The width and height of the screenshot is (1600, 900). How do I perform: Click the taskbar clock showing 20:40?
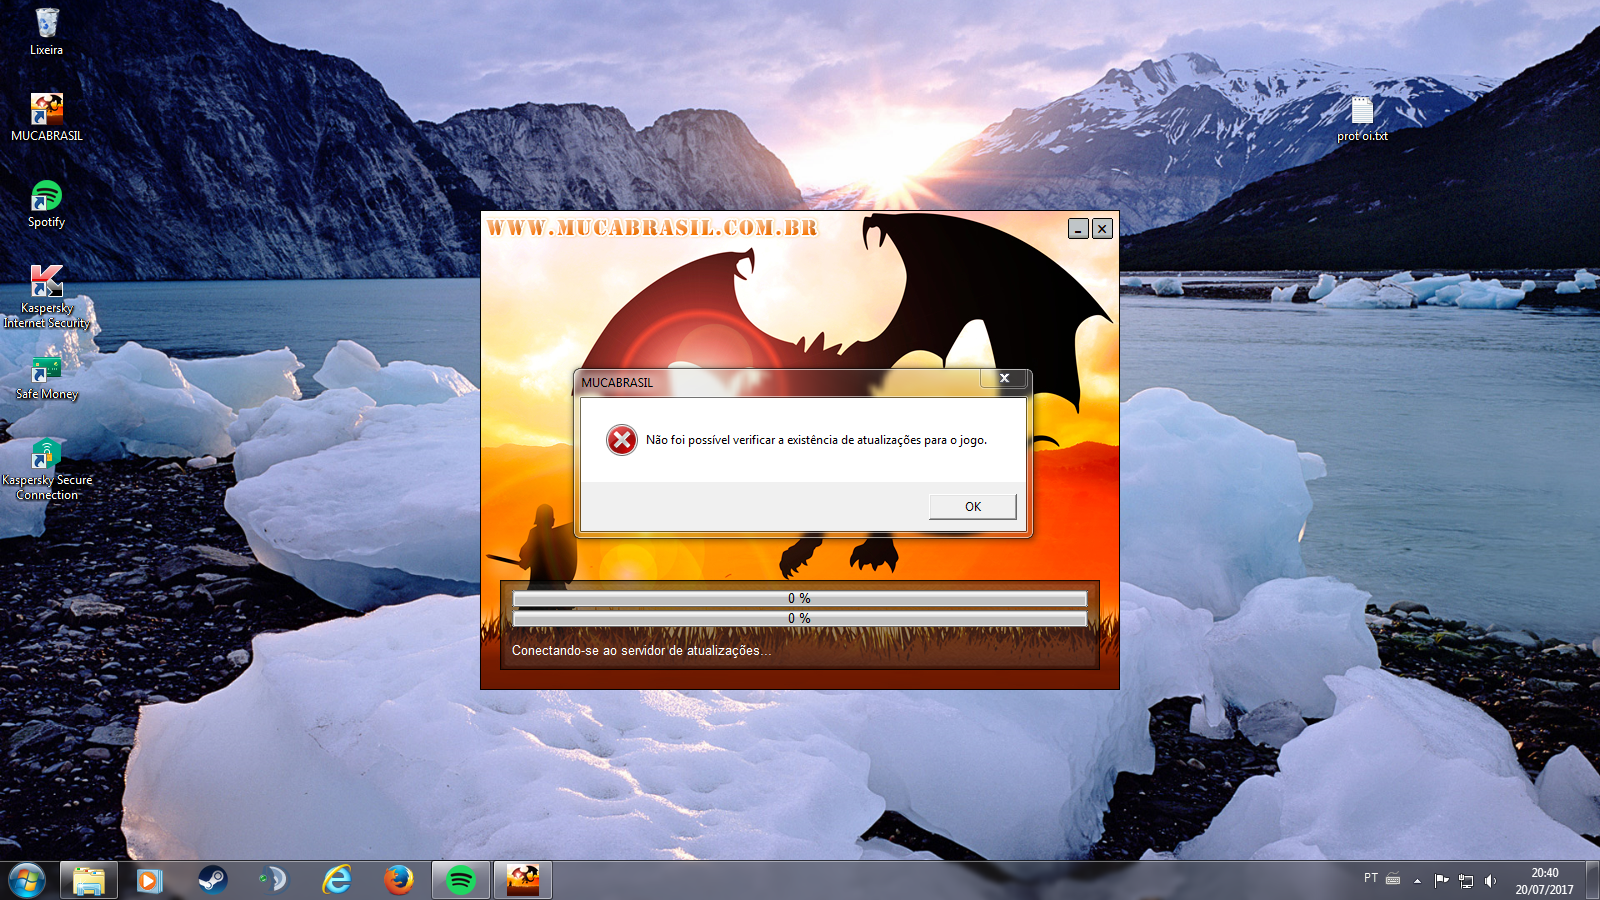pos(1544,881)
